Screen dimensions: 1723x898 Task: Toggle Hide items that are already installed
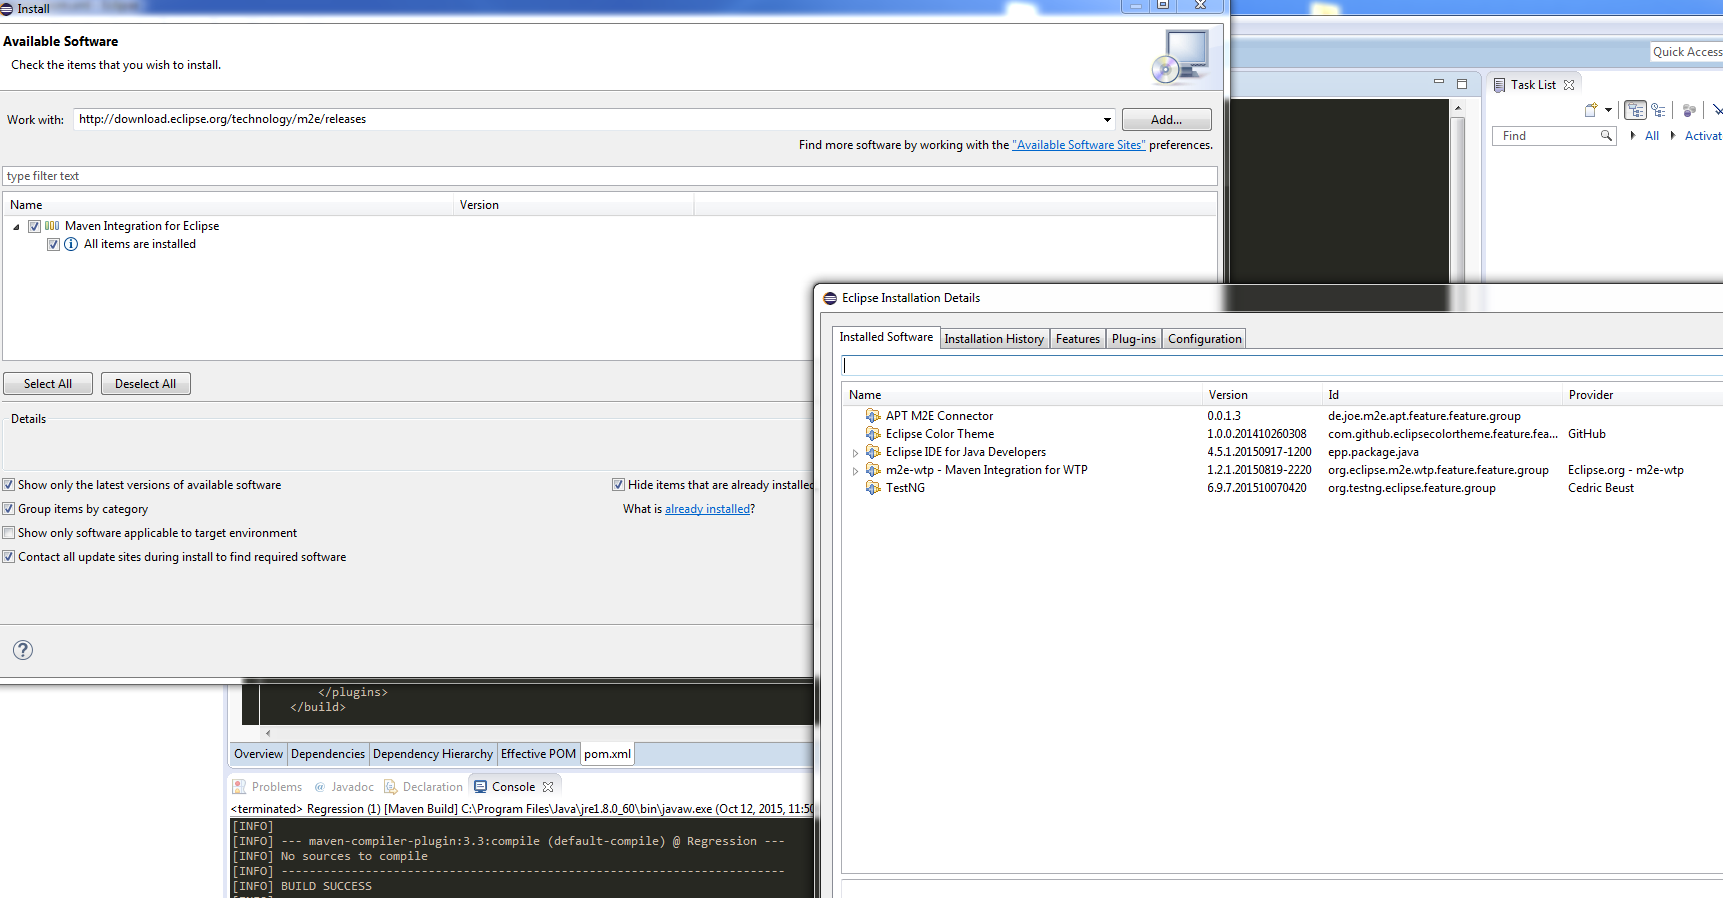[618, 485]
